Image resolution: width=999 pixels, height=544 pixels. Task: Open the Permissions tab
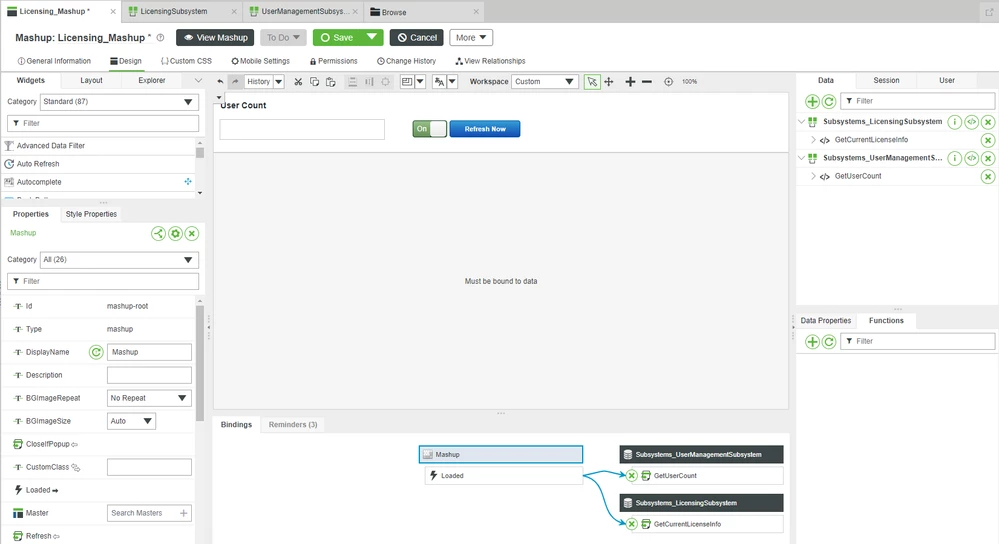pos(333,61)
